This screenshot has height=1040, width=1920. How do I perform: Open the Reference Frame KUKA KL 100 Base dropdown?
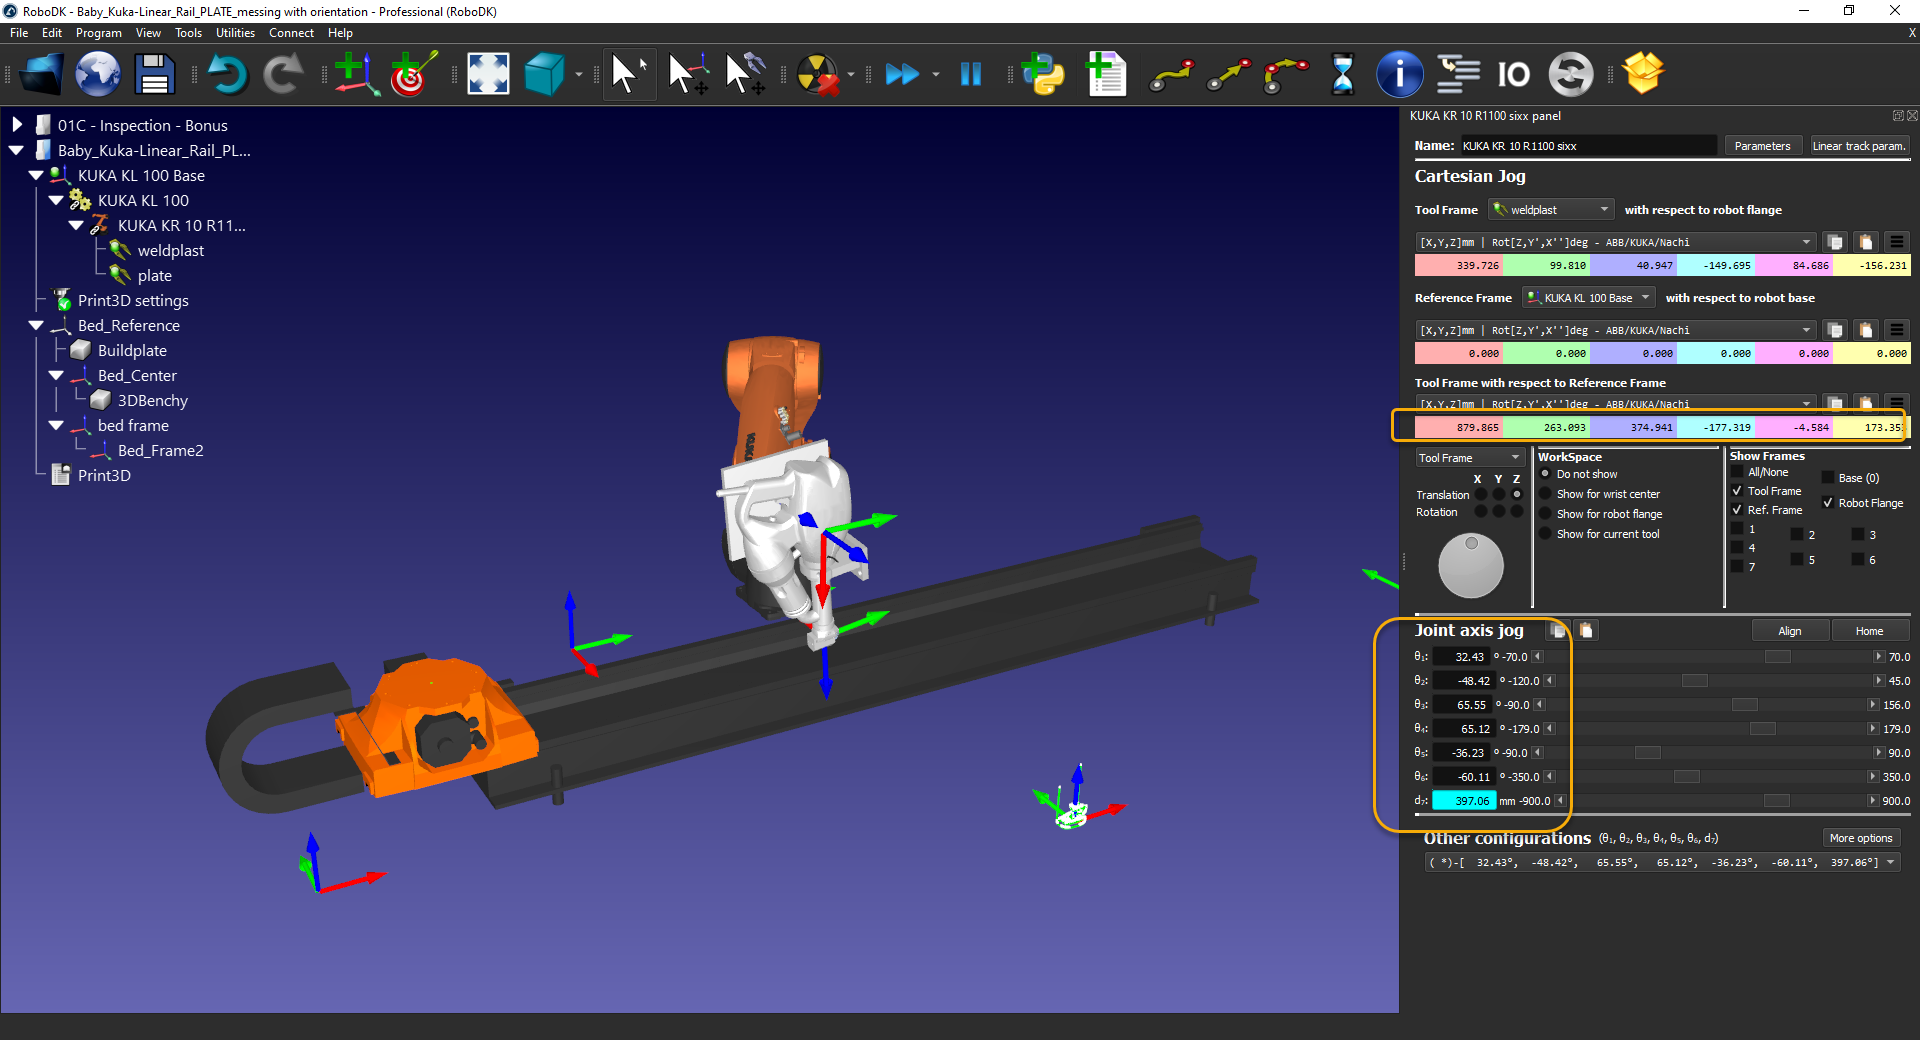pos(1589,298)
